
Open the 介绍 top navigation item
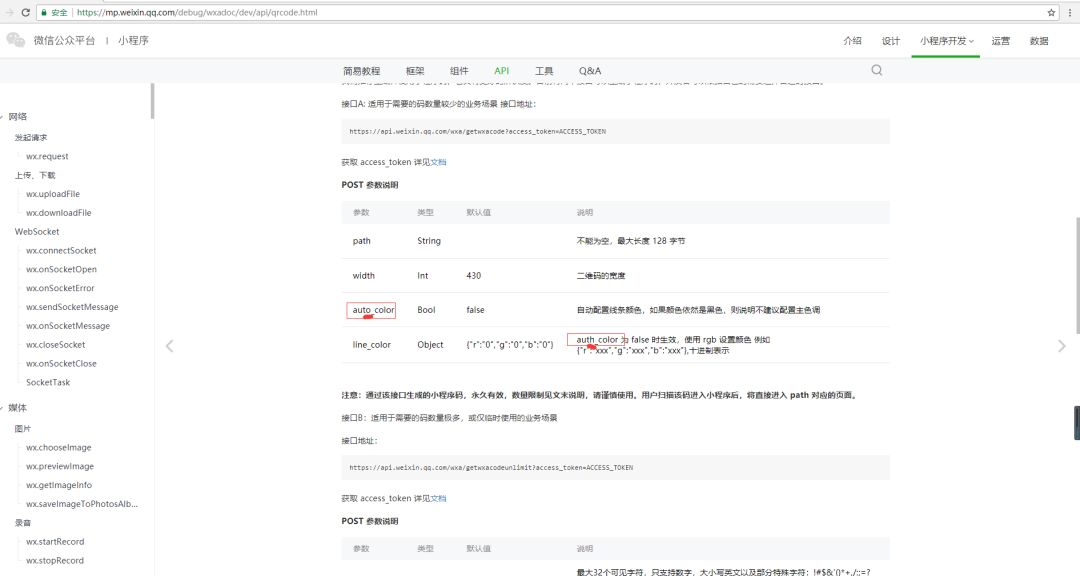click(x=852, y=41)
